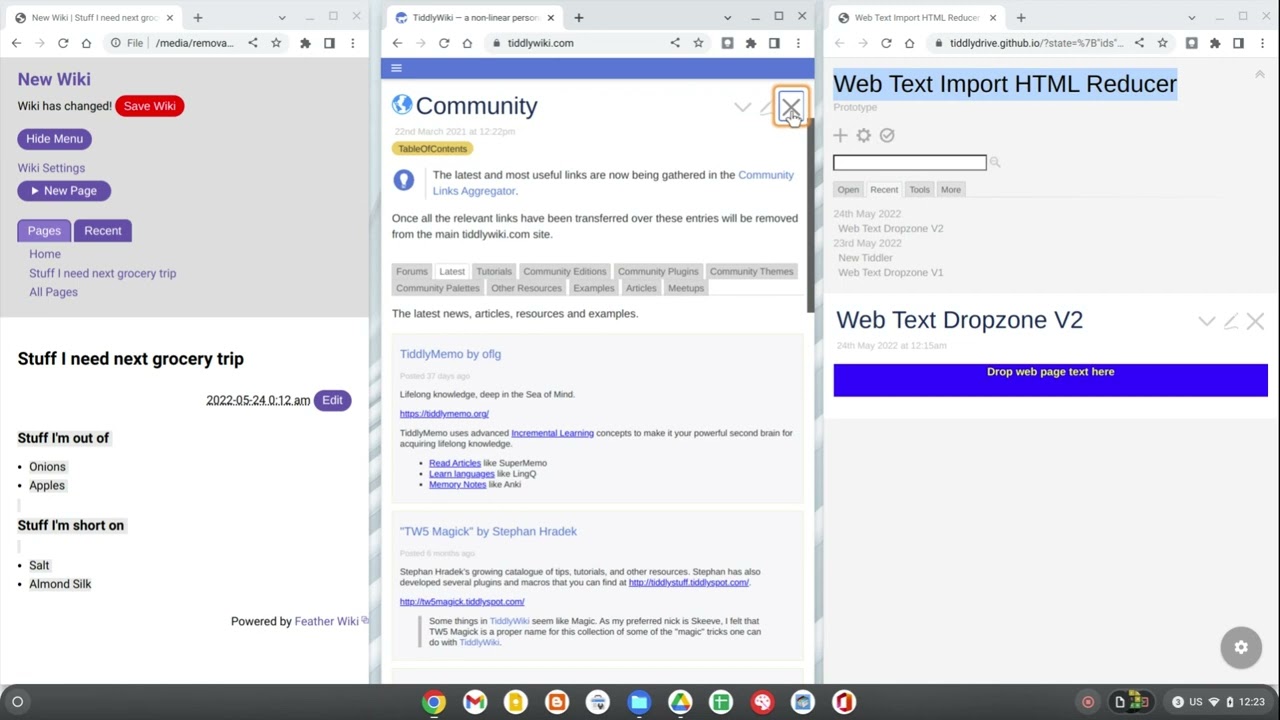
Task: Close the Community tiddler
Action: point(791,106)
